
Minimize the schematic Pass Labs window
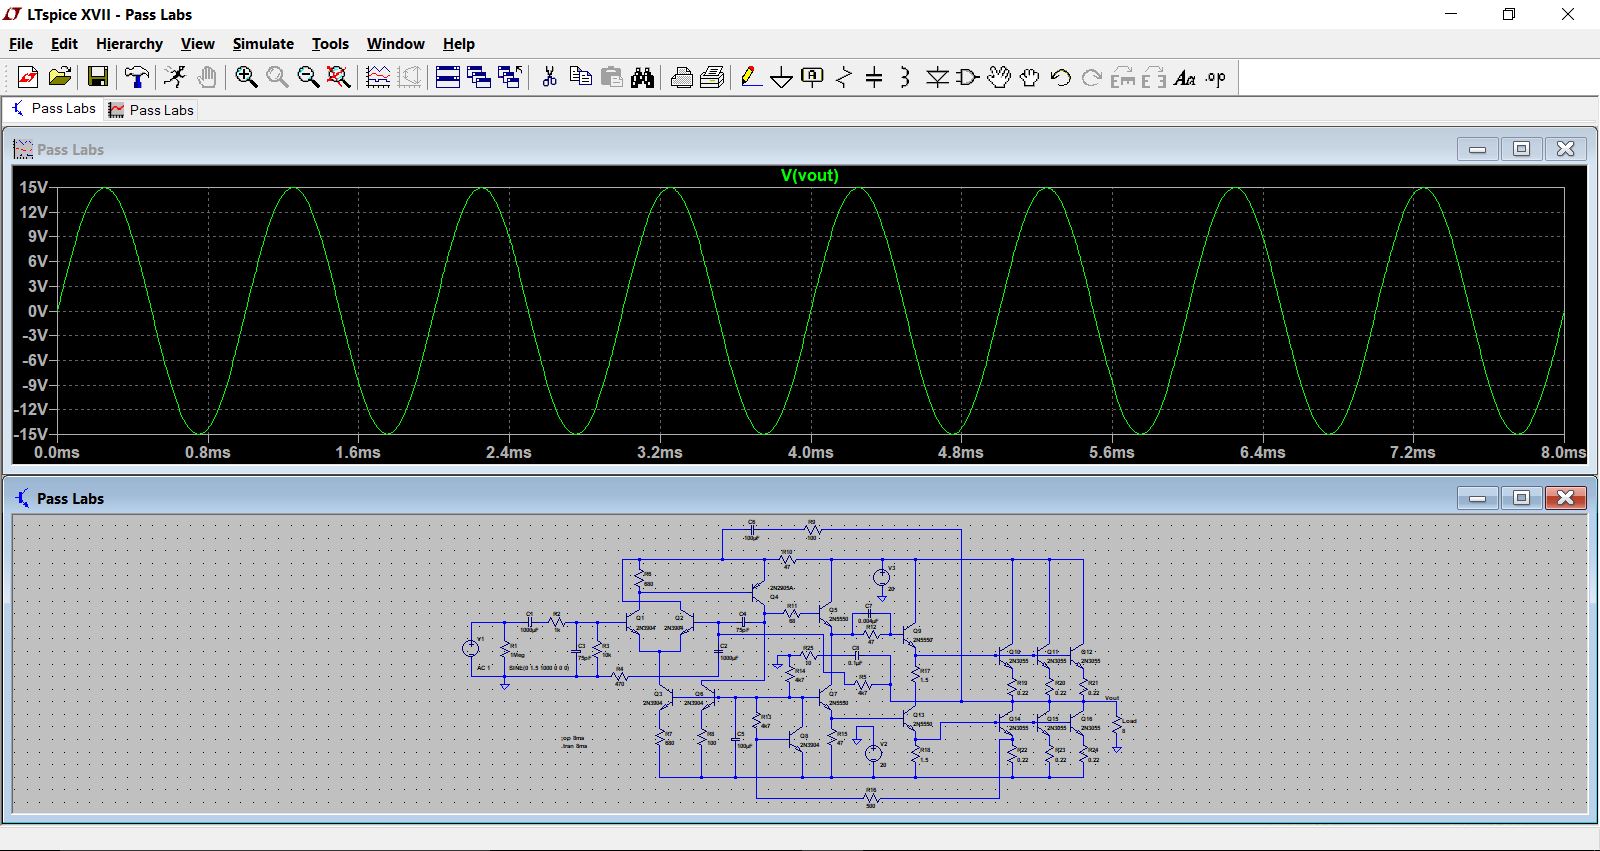1478,497
